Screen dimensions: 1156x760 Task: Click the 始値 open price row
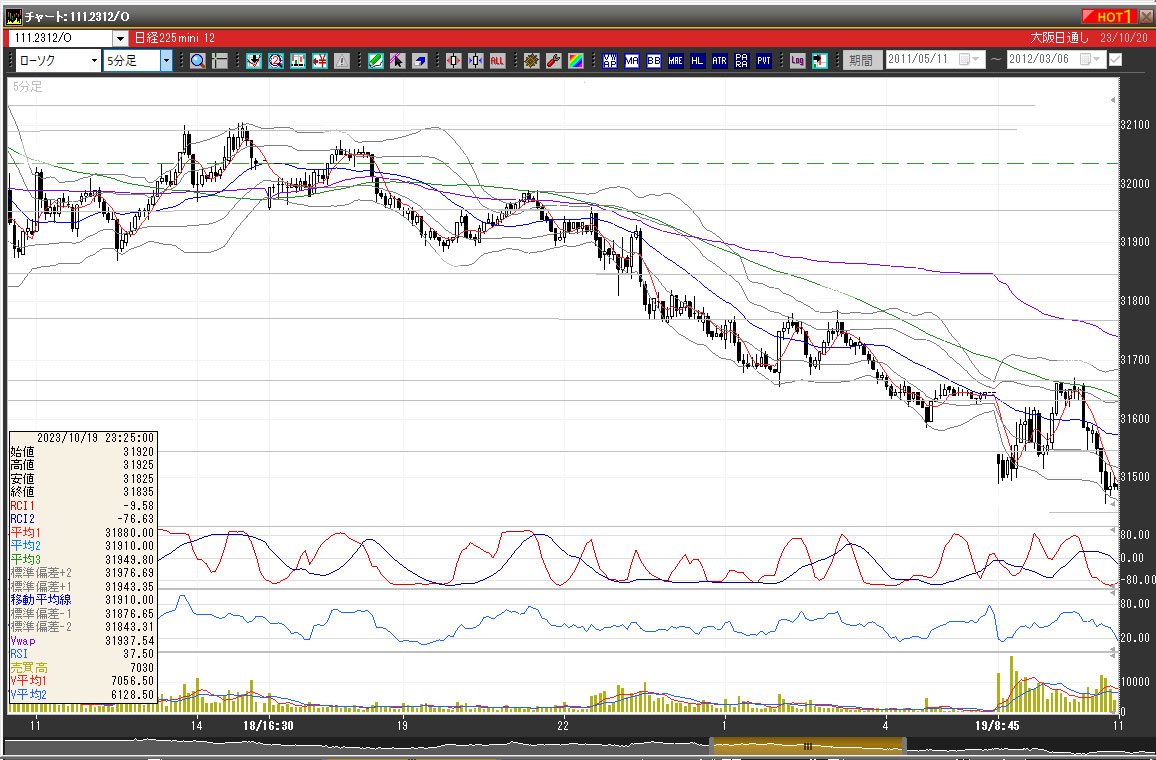pyautogui.click(x=83, y=452)
